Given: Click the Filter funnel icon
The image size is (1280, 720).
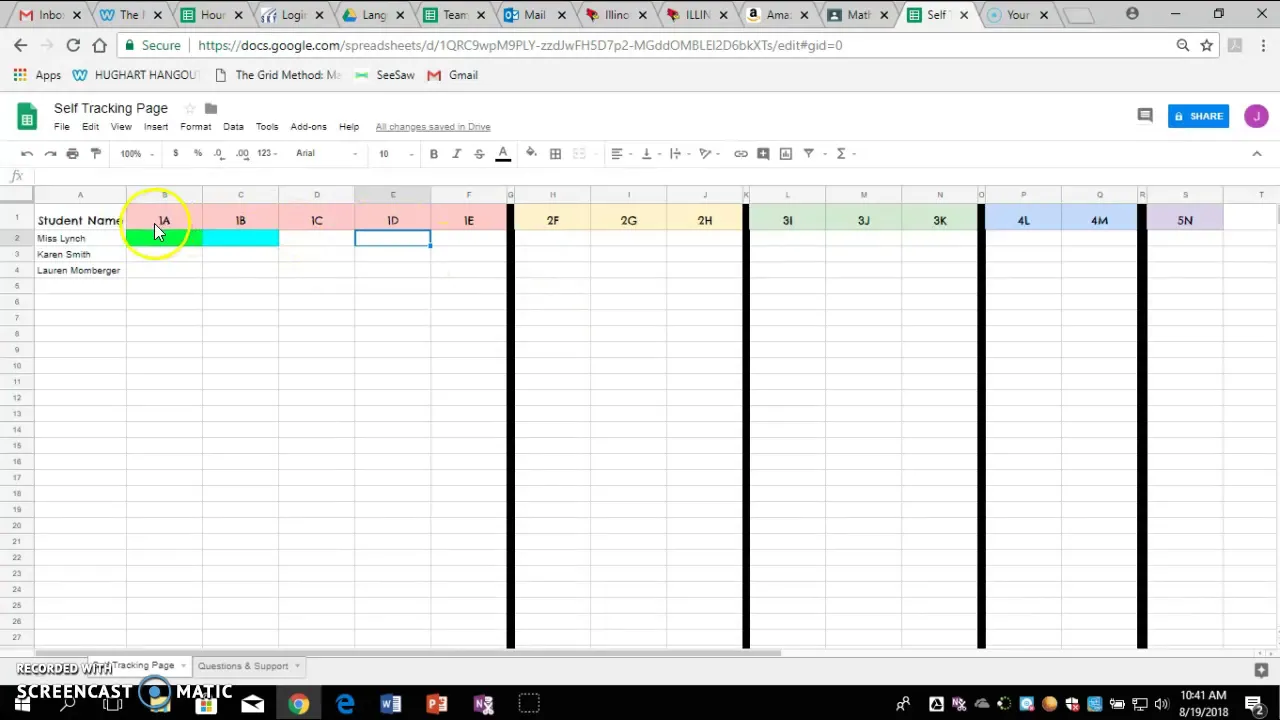Looking at the screenshot, I should coord(809,153).
